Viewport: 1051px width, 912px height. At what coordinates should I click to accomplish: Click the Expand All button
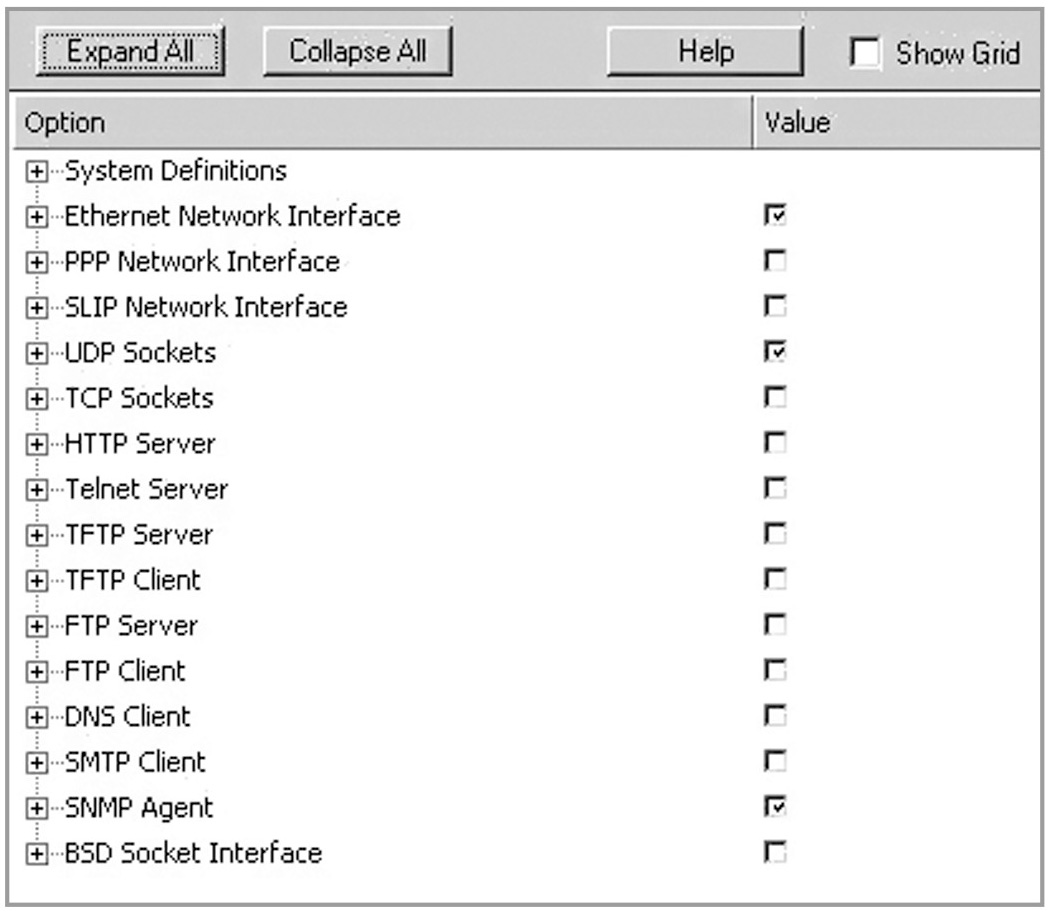tap(127, 51)
